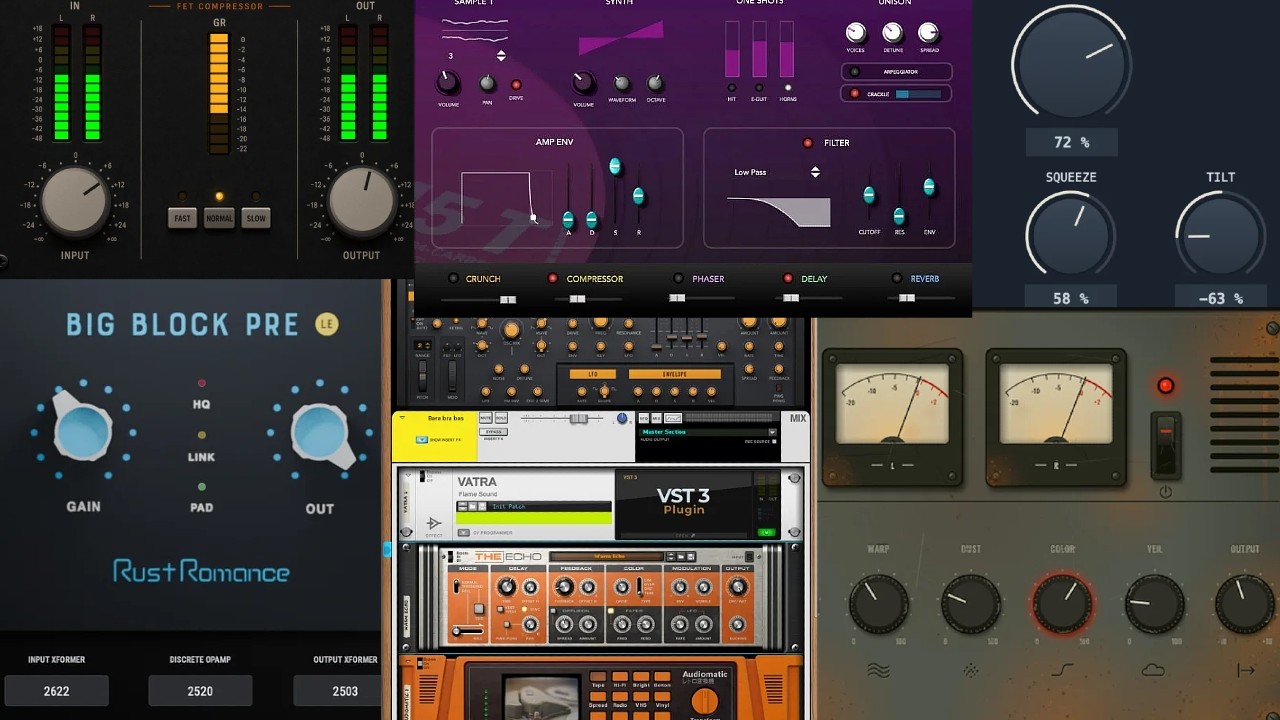Screen dimensions: 1280x720
Task: Click the Output arrow icon under the knob
Action: pos(1245,670)
